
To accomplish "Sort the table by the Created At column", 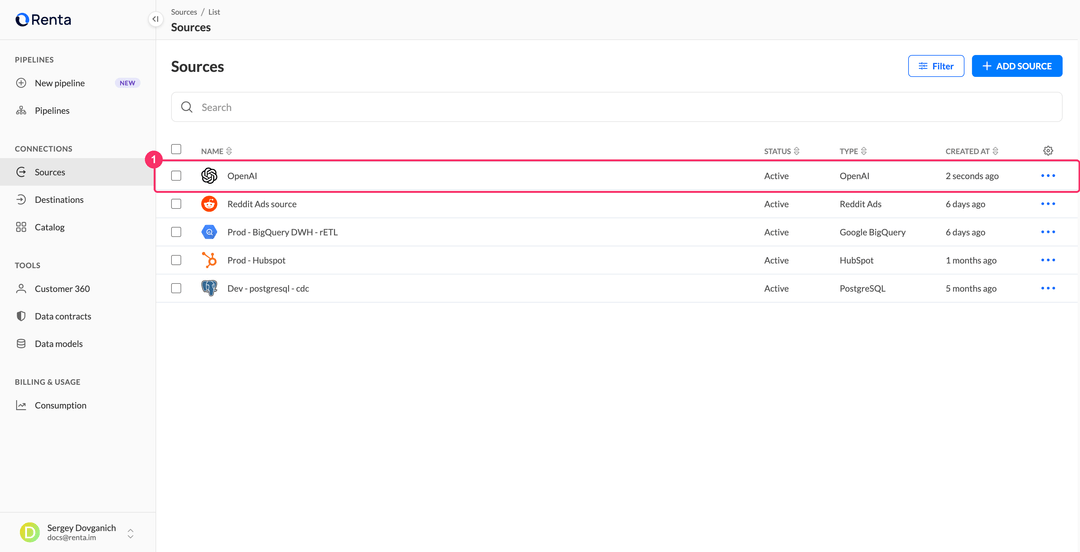I will point(972,151).
